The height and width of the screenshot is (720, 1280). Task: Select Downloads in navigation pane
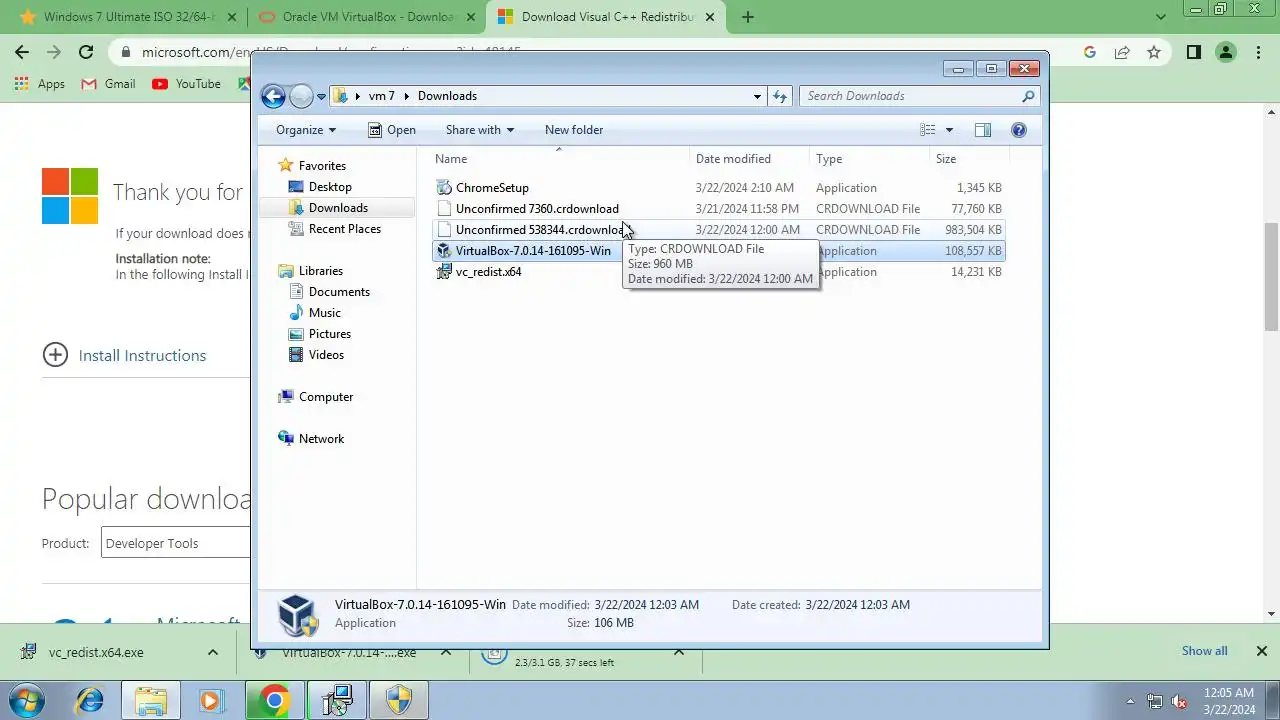tap(338, 208)
